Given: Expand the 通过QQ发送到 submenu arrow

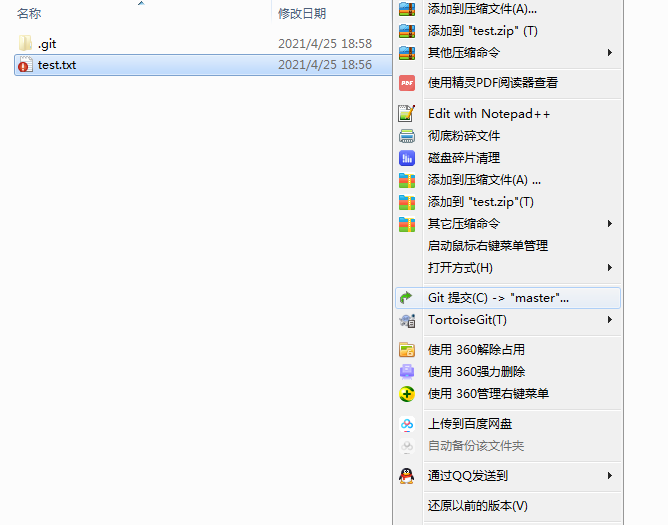Looking at the screenshot, I should click(610, 476).
